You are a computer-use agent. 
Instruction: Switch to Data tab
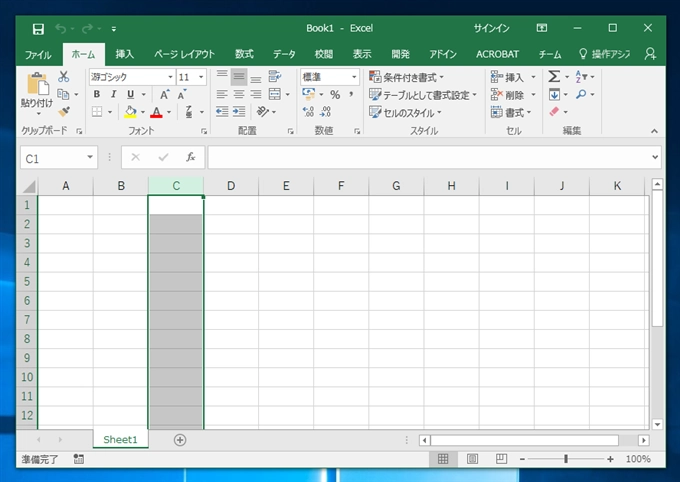click(x=284, y=55)
